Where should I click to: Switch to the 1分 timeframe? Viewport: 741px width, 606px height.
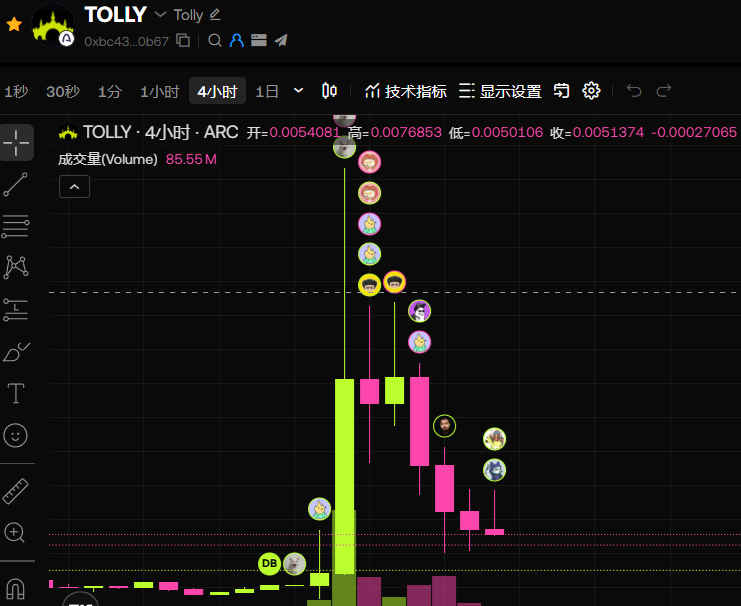click(x=110, y=91)
